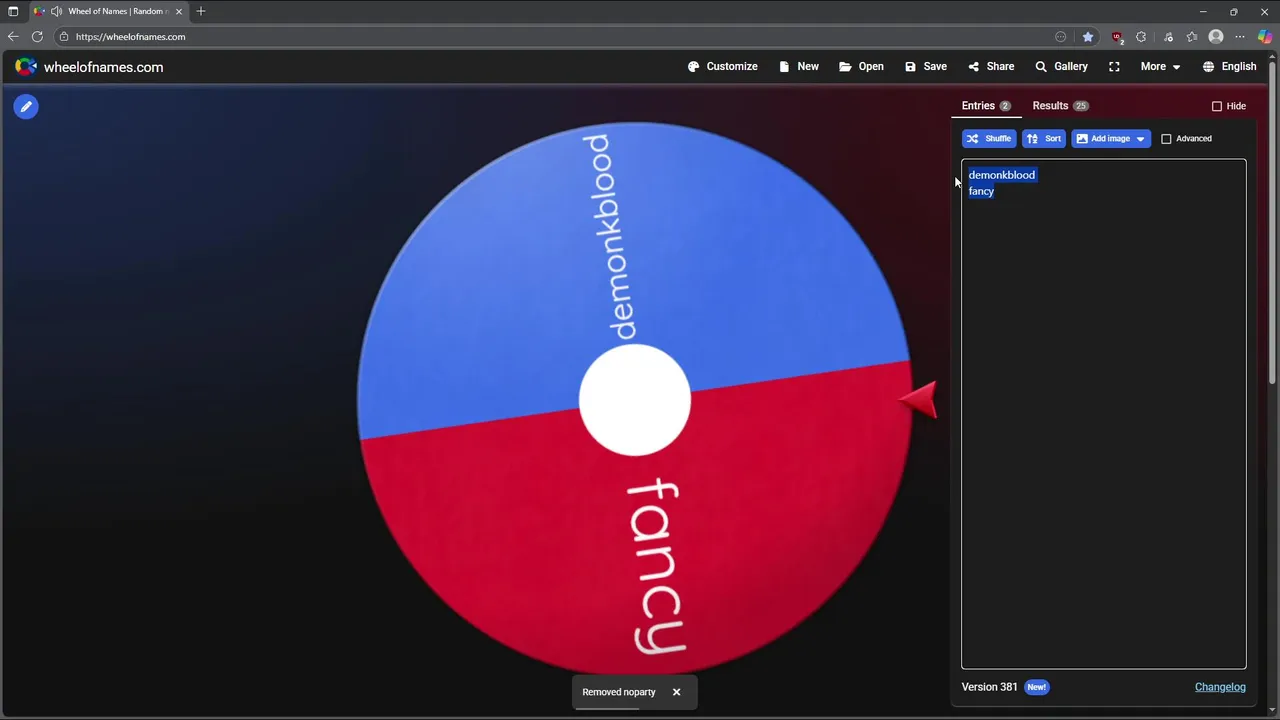The image size is (1280, 720).
Task: Share the wheel
Action: coord(991,67)
